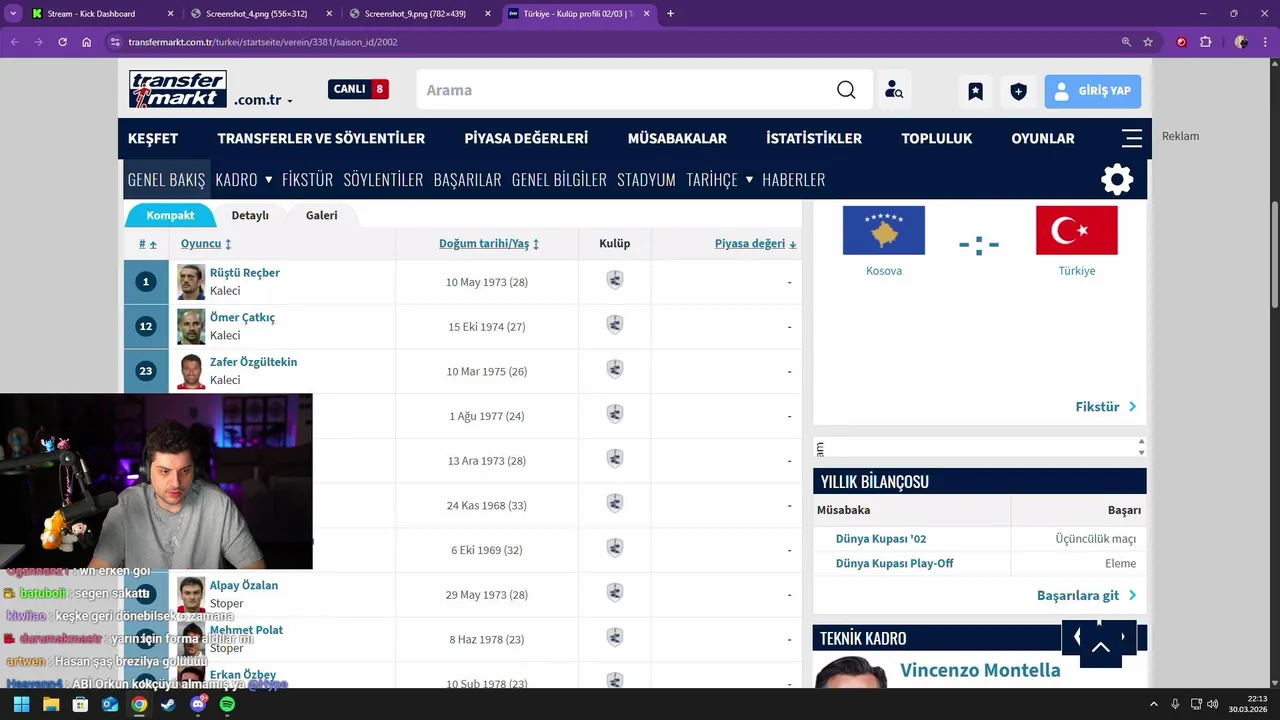Open Steam from taskbar
Viewport: 1280px width, 720px height.
[168, 704]
